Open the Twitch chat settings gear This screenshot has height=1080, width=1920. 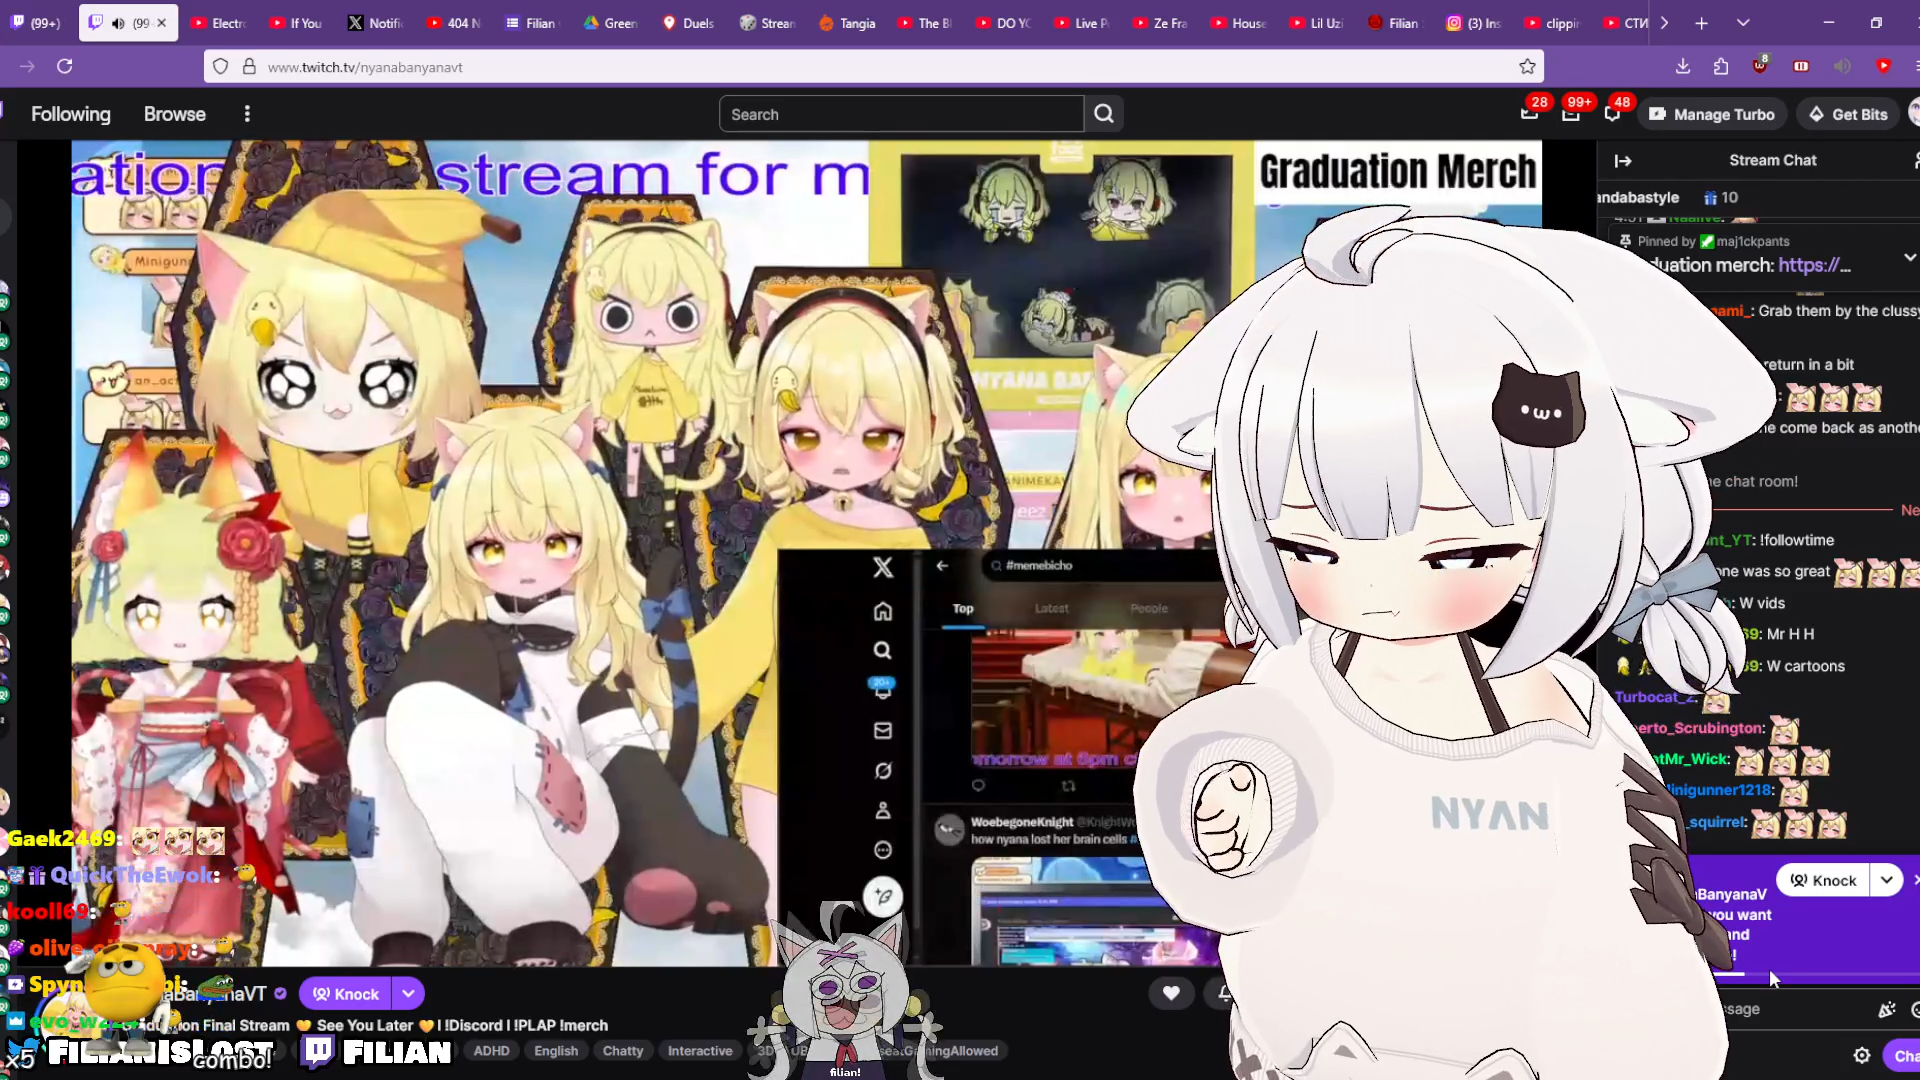(x=1862, y=1055)
